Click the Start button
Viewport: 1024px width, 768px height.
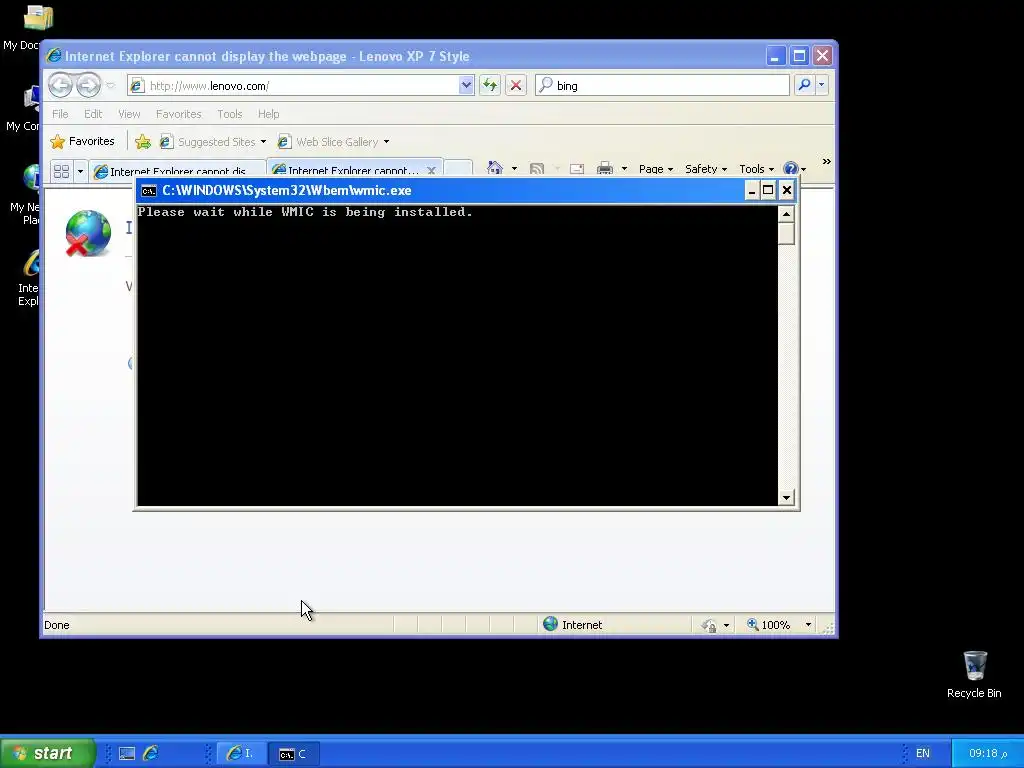tap(47, 753)
